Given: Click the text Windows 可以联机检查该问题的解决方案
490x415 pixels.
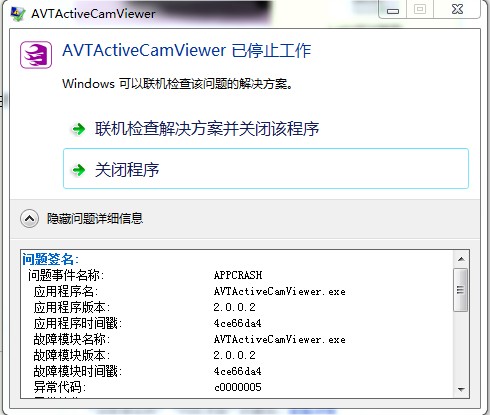Looking at the screenshot, I should tap(177, 84).
